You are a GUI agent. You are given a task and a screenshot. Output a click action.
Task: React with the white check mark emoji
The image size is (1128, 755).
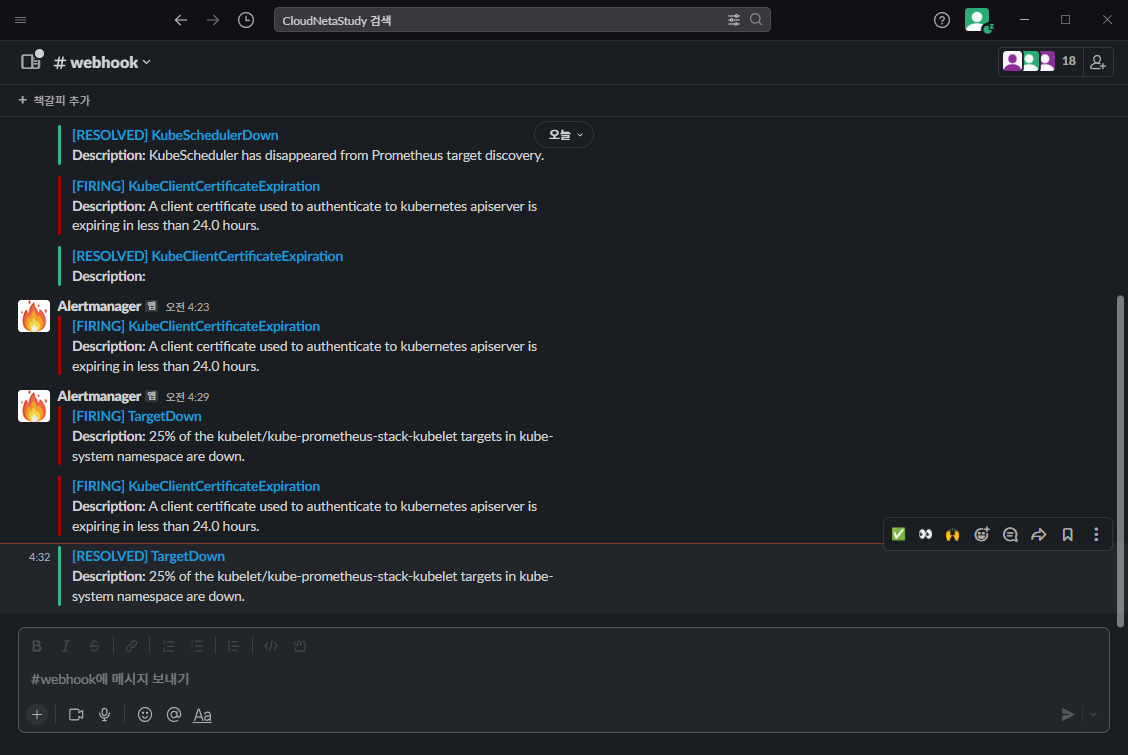tap(898, 535)
